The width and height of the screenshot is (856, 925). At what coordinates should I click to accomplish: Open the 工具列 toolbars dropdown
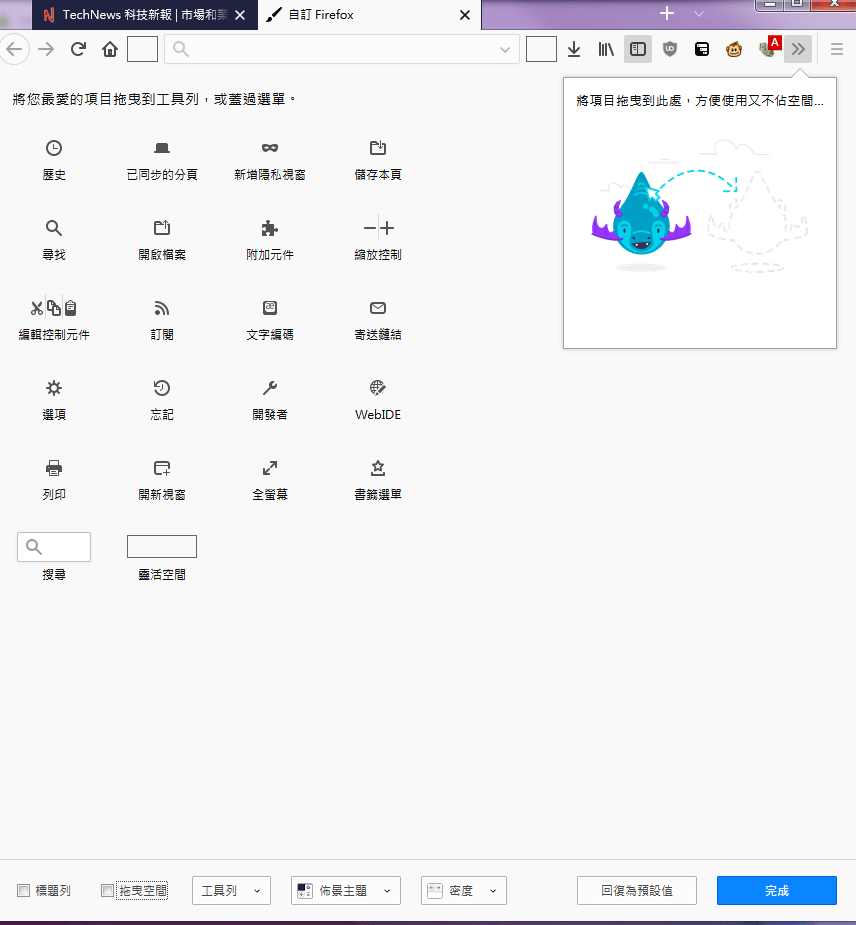231,891
